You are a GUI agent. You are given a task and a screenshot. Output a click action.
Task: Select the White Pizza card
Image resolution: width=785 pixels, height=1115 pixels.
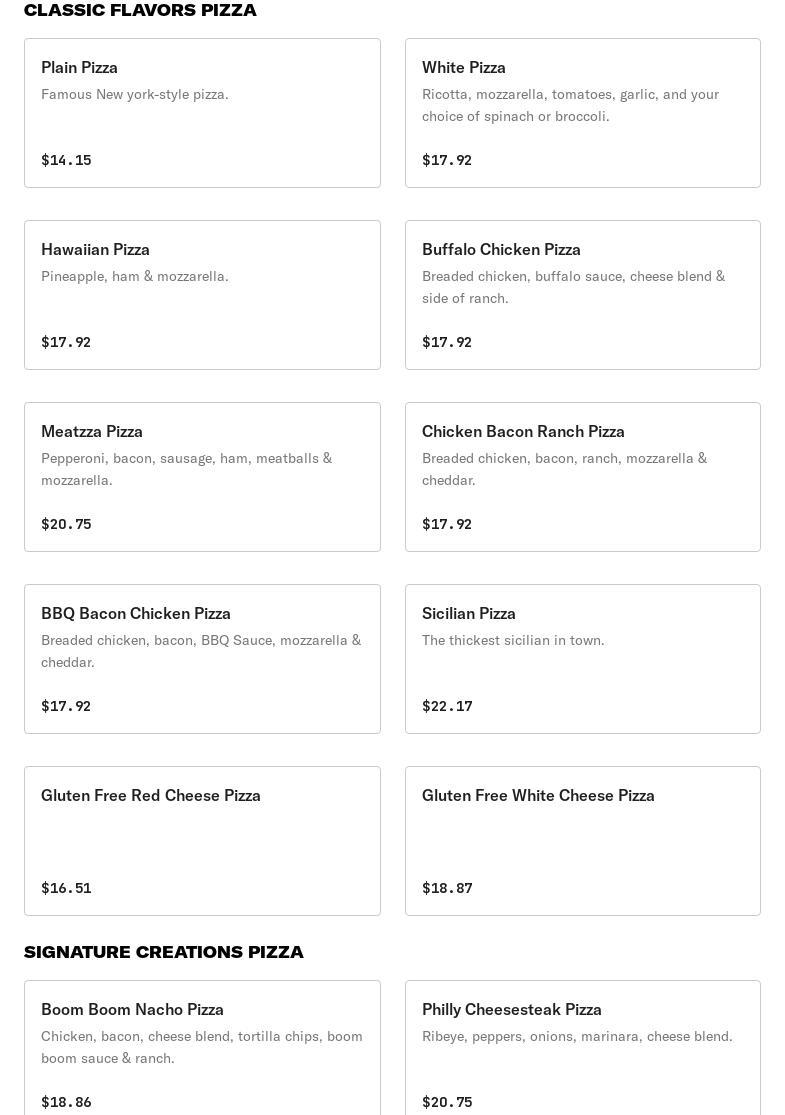click(x=582, y=113)
